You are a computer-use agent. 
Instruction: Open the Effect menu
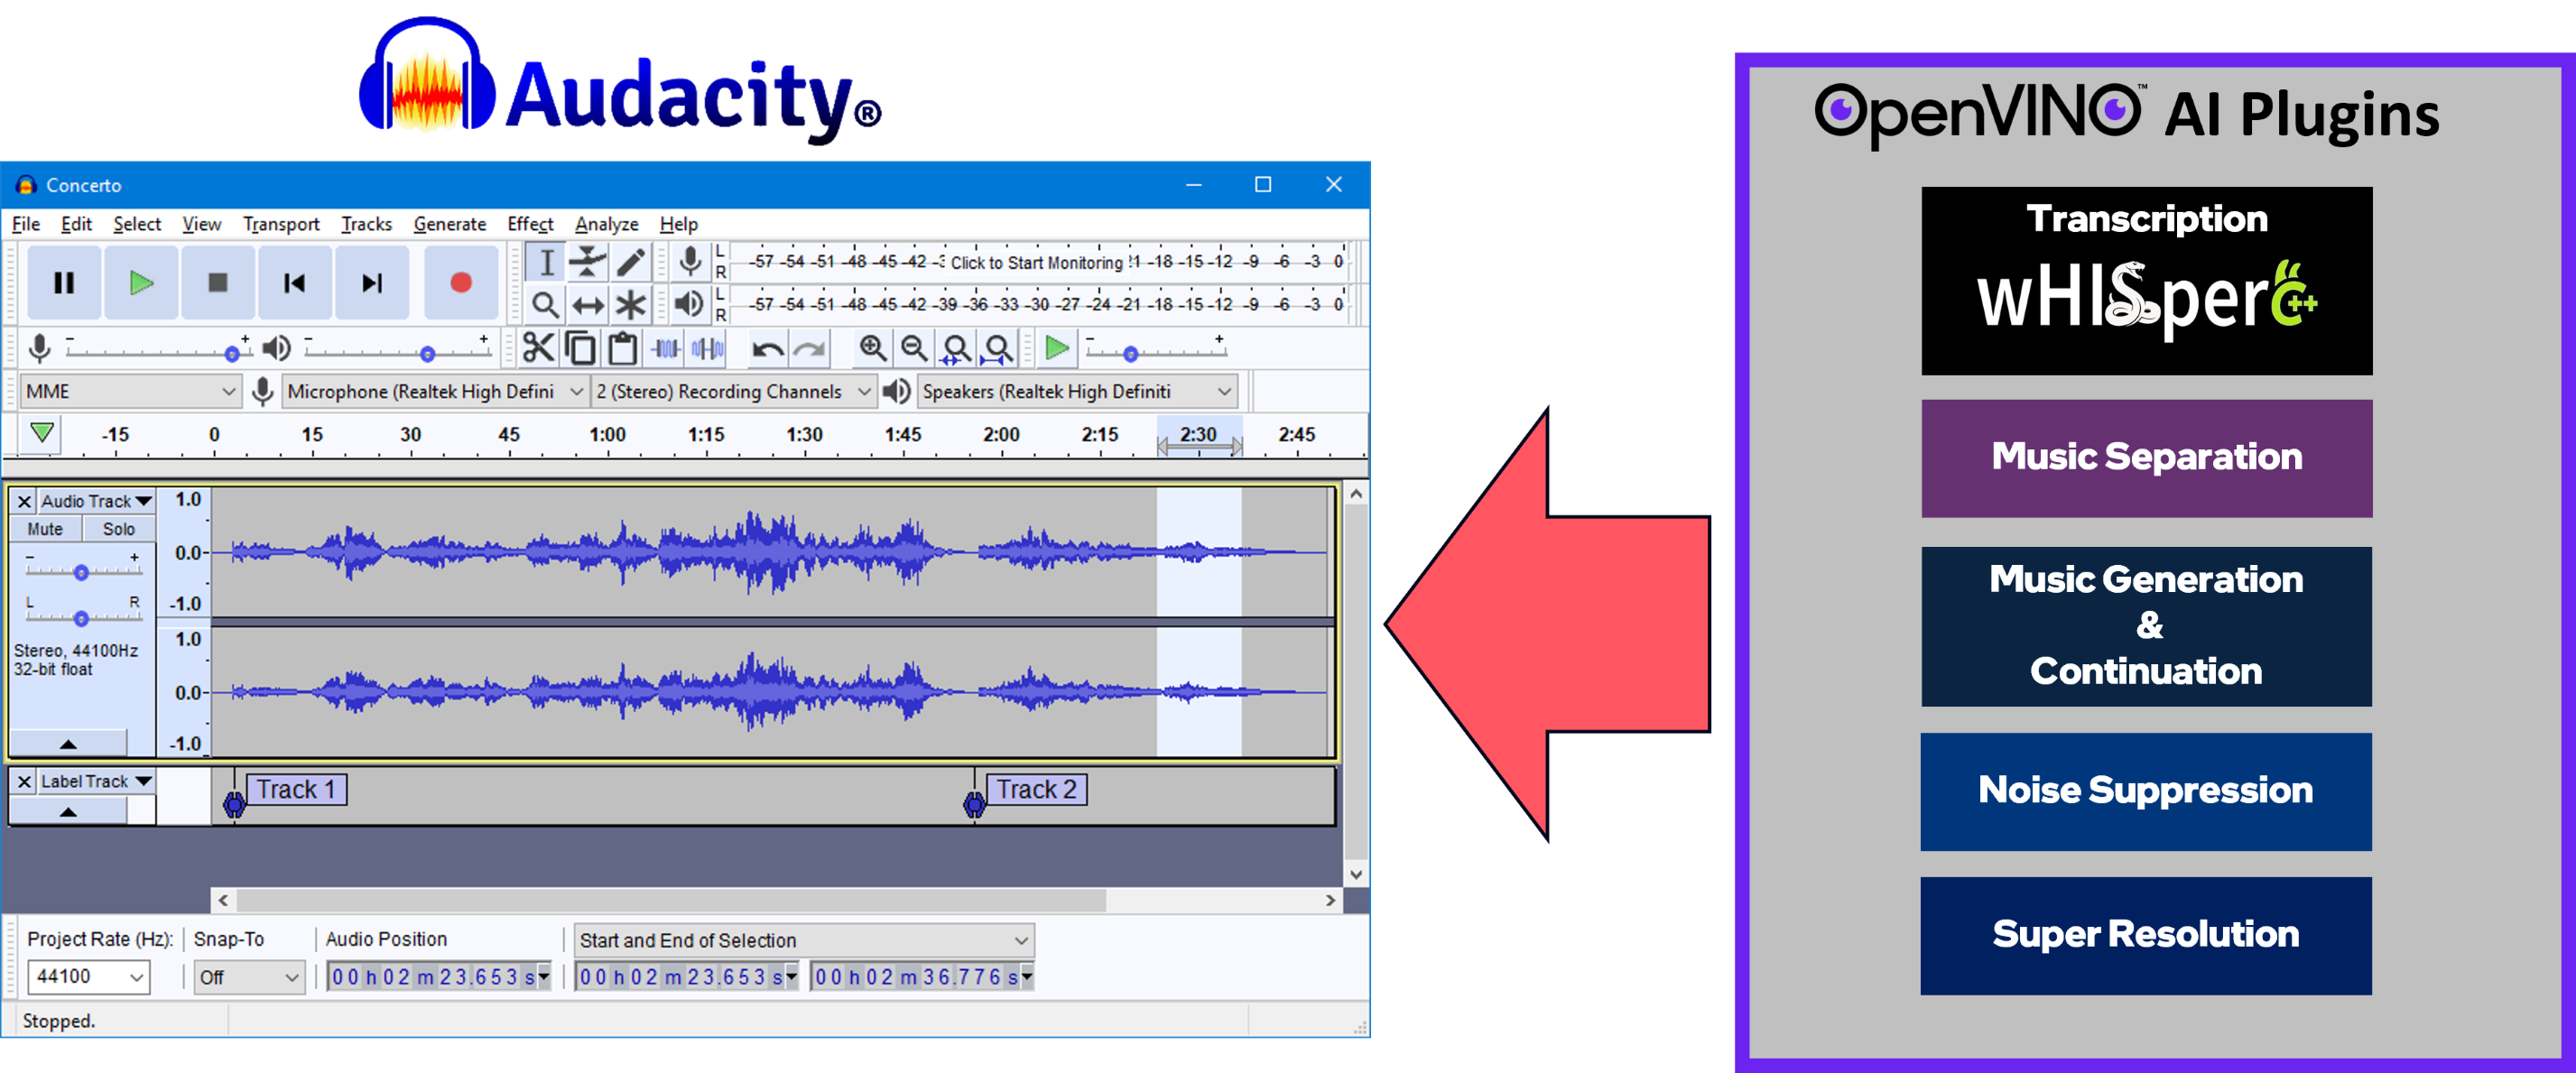[x=529, y=224]
